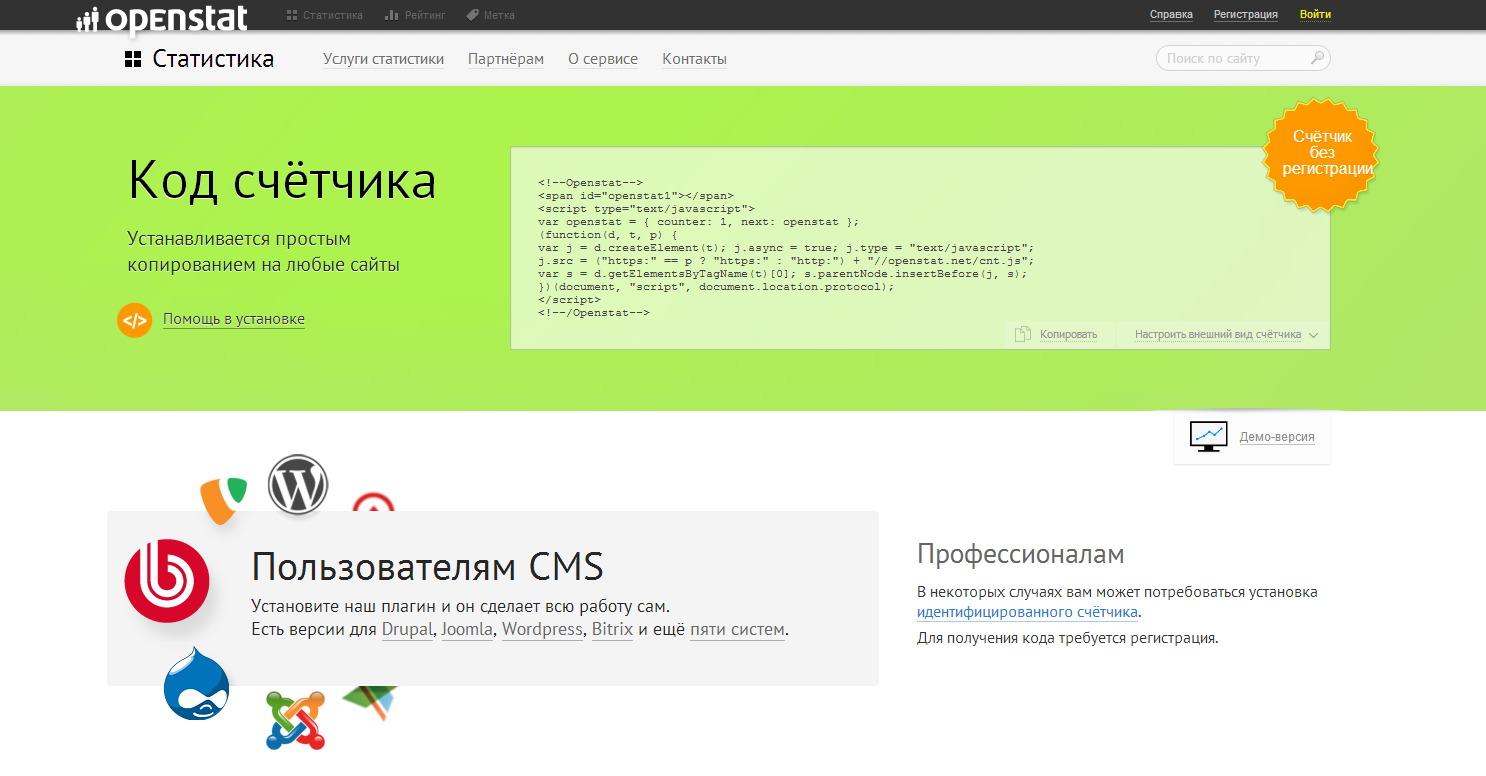
Task: Open the Контакты menu item
Action: pyautogui.click(x=694, y=59)
